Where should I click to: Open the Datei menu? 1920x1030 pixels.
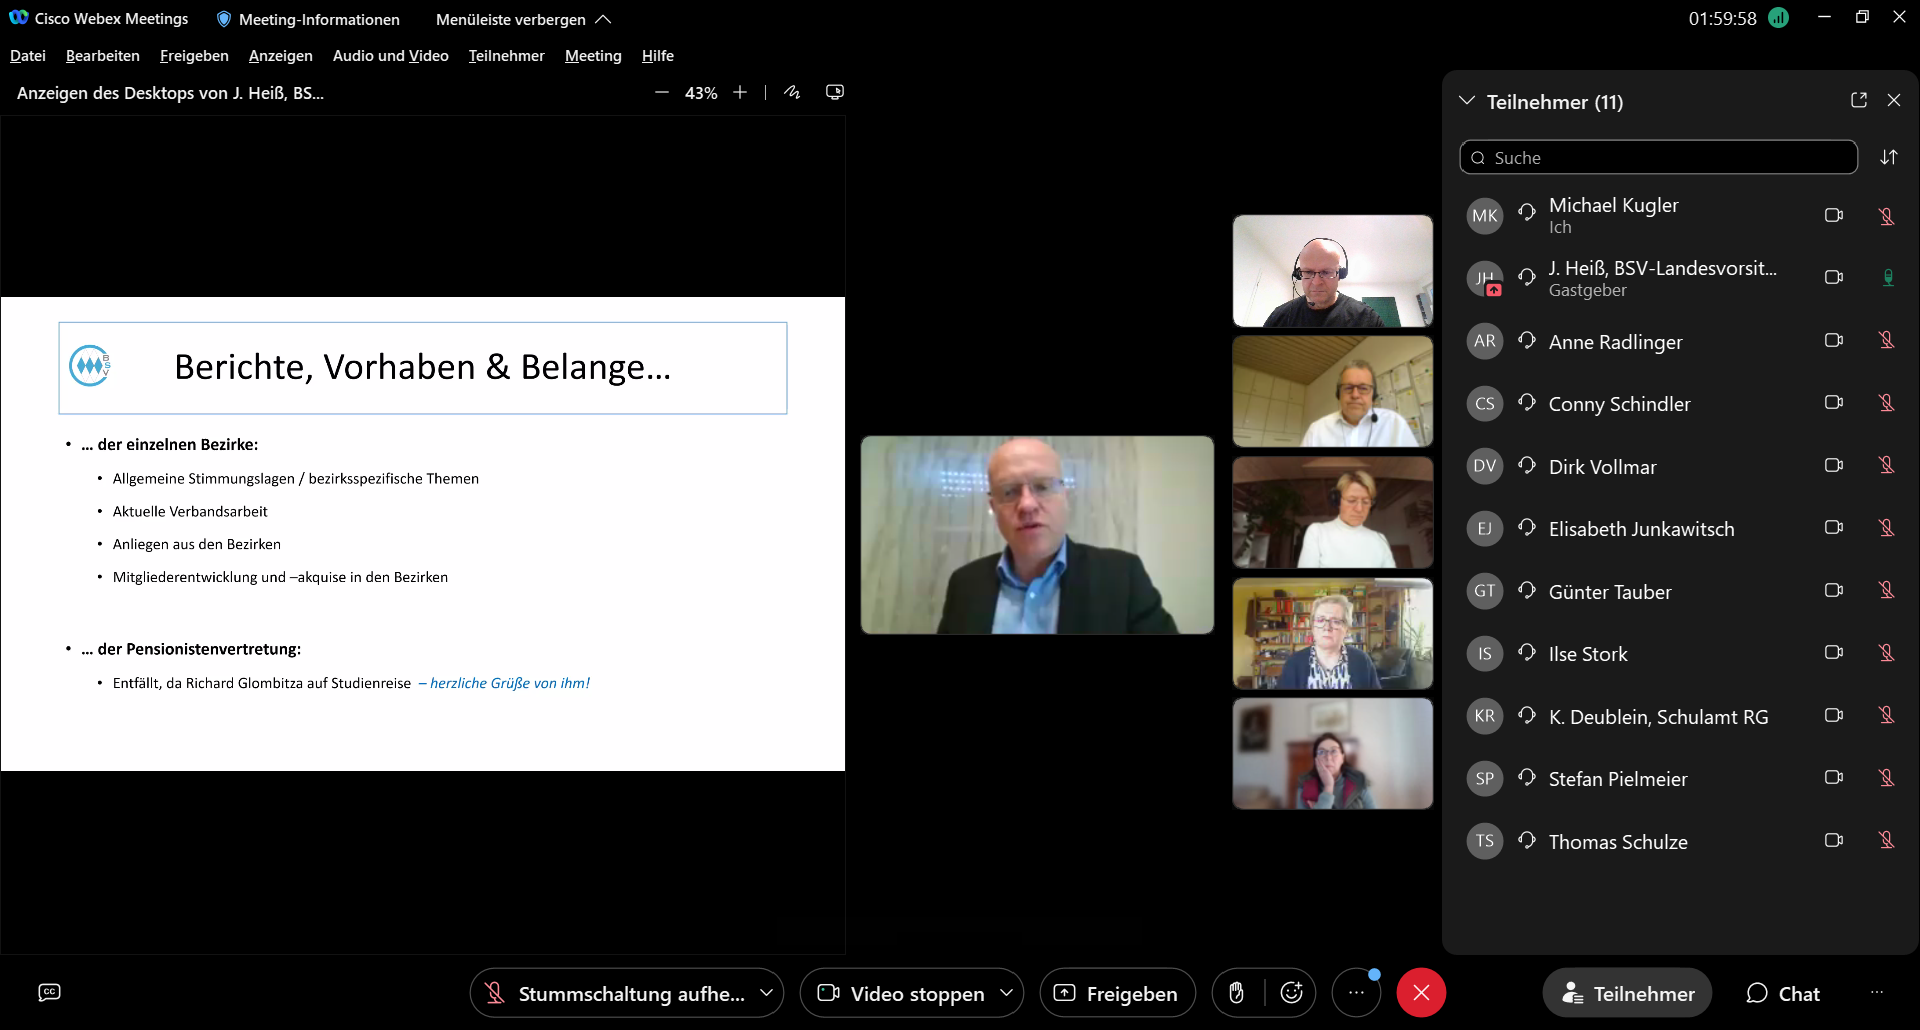28,56
